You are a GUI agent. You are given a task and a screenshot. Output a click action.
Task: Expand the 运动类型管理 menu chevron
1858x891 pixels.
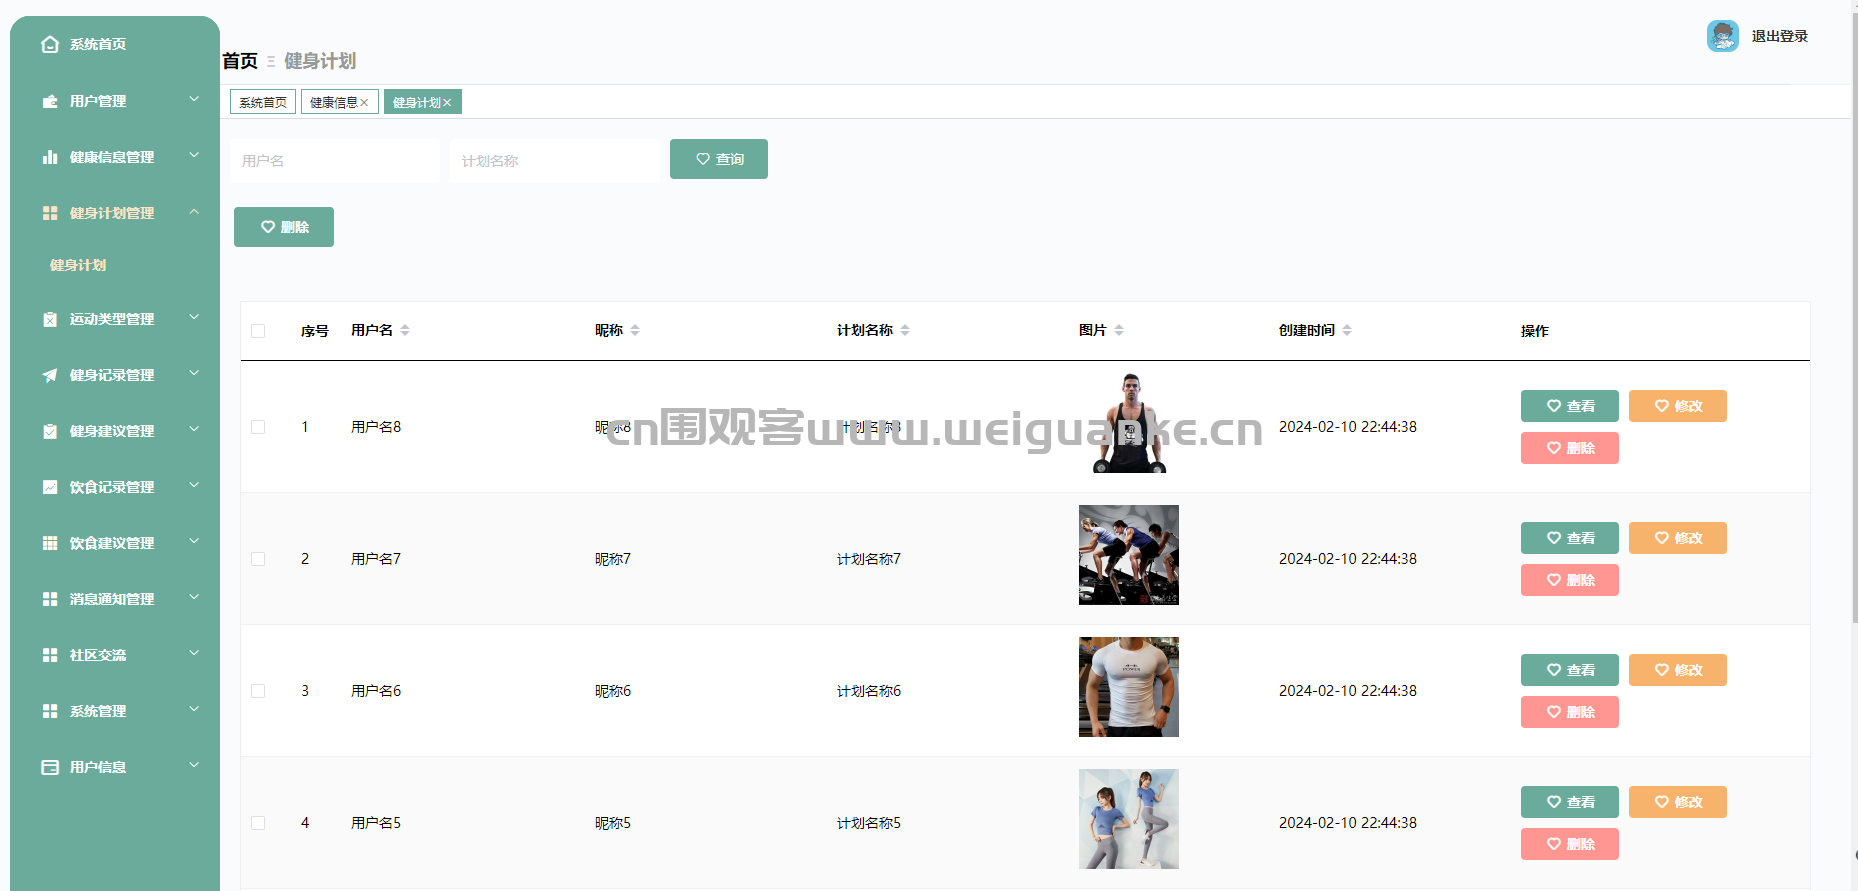(x=194, y=318)
